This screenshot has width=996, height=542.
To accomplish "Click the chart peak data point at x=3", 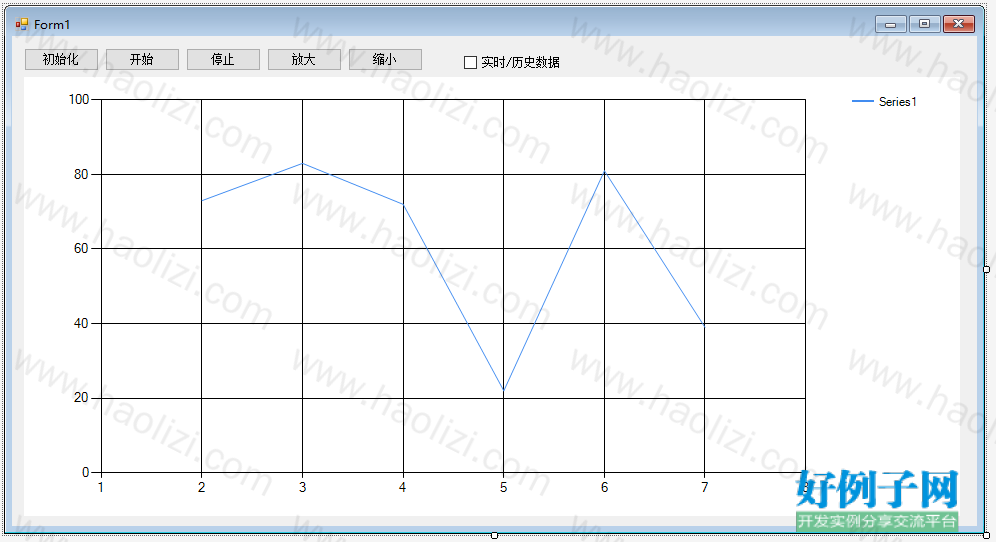I will pyautogui.click(x=302, y=163).
